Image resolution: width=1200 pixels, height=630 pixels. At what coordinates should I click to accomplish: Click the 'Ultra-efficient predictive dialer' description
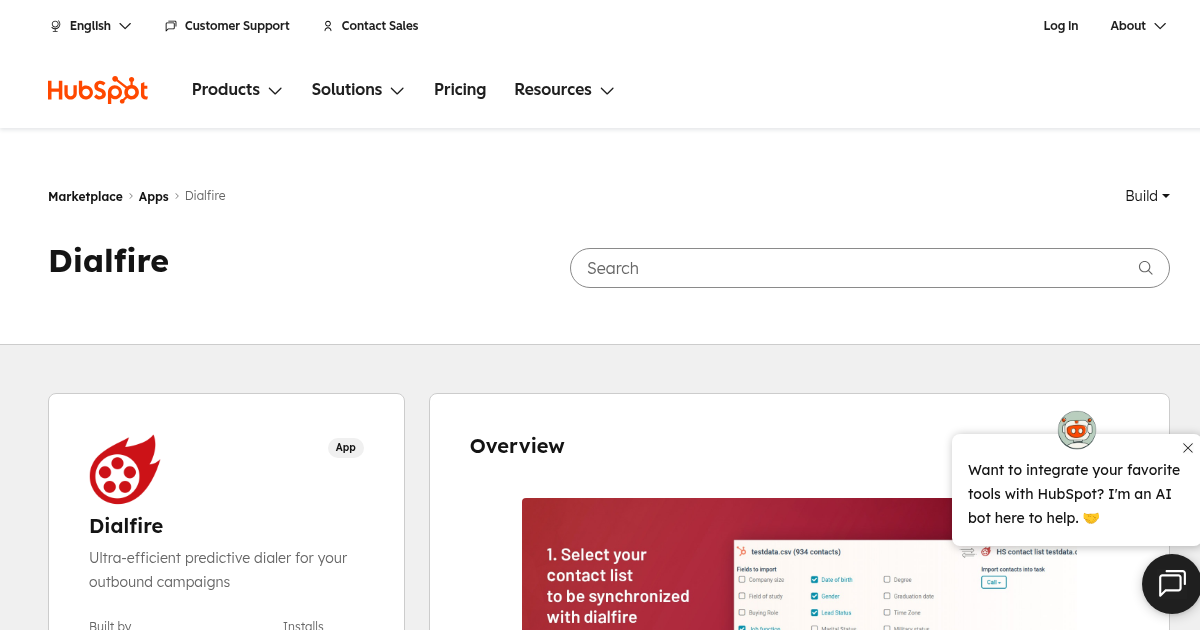click(218, 570)
